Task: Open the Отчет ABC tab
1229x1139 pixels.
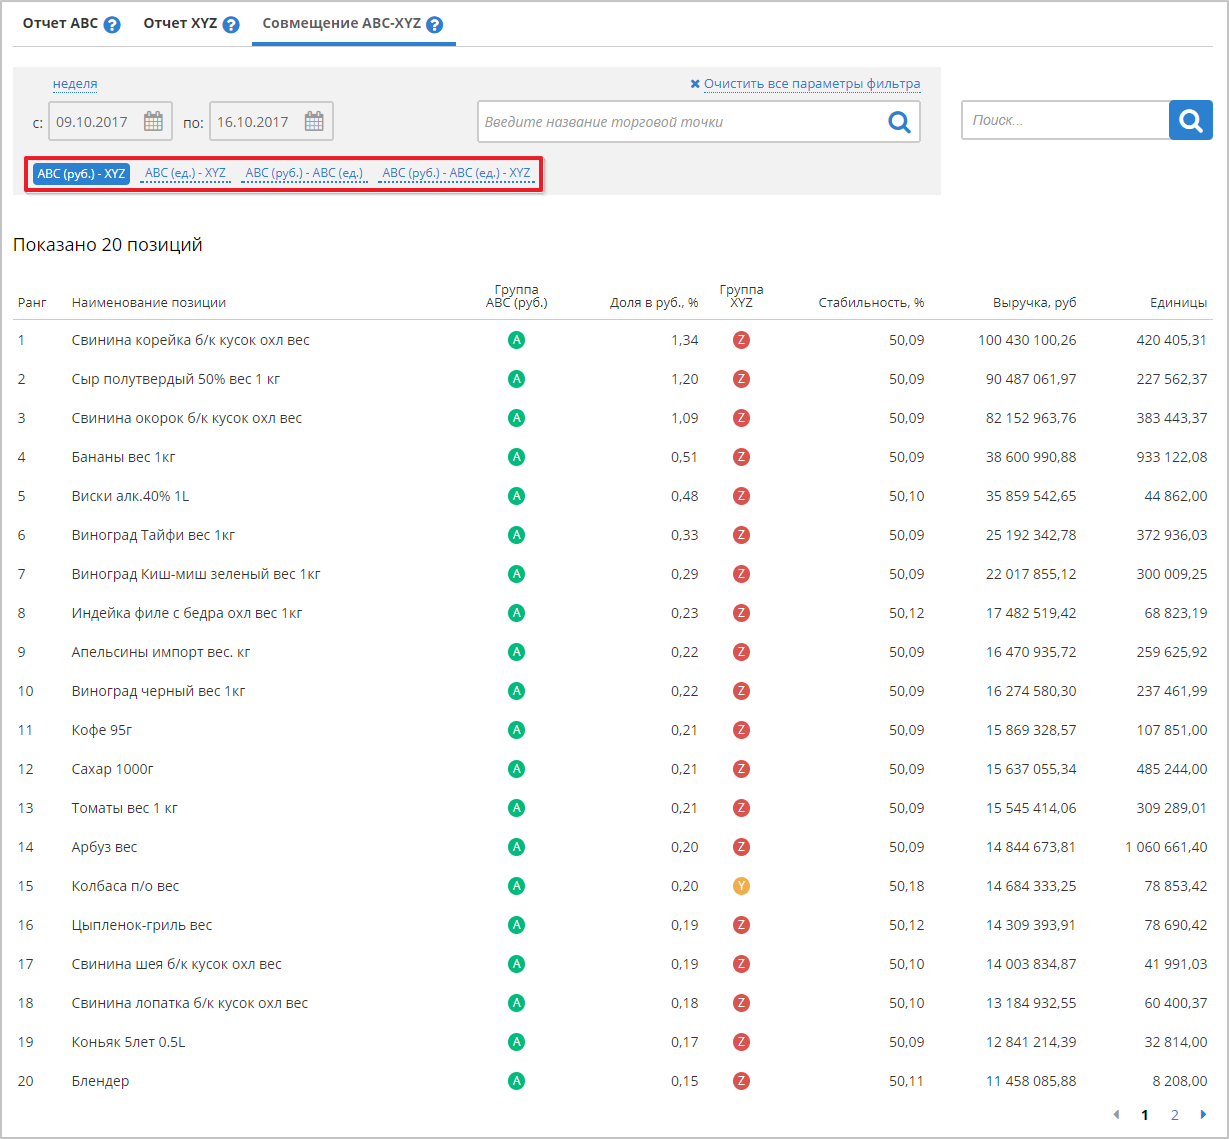Action: (60, 23)
